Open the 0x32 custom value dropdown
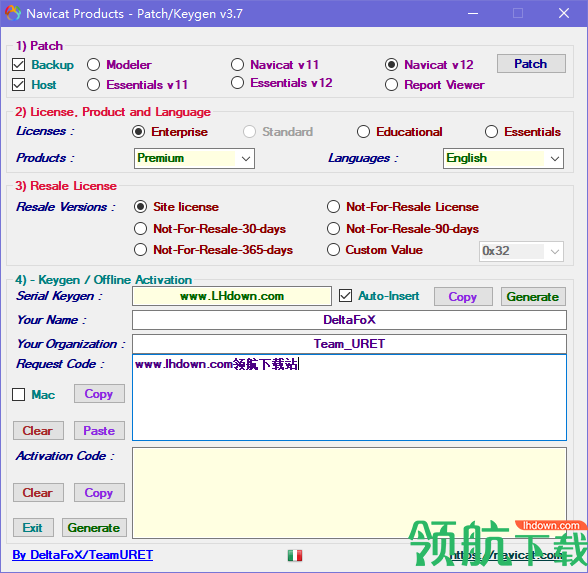This screenshot has width=588, height=573. [521, 251]
